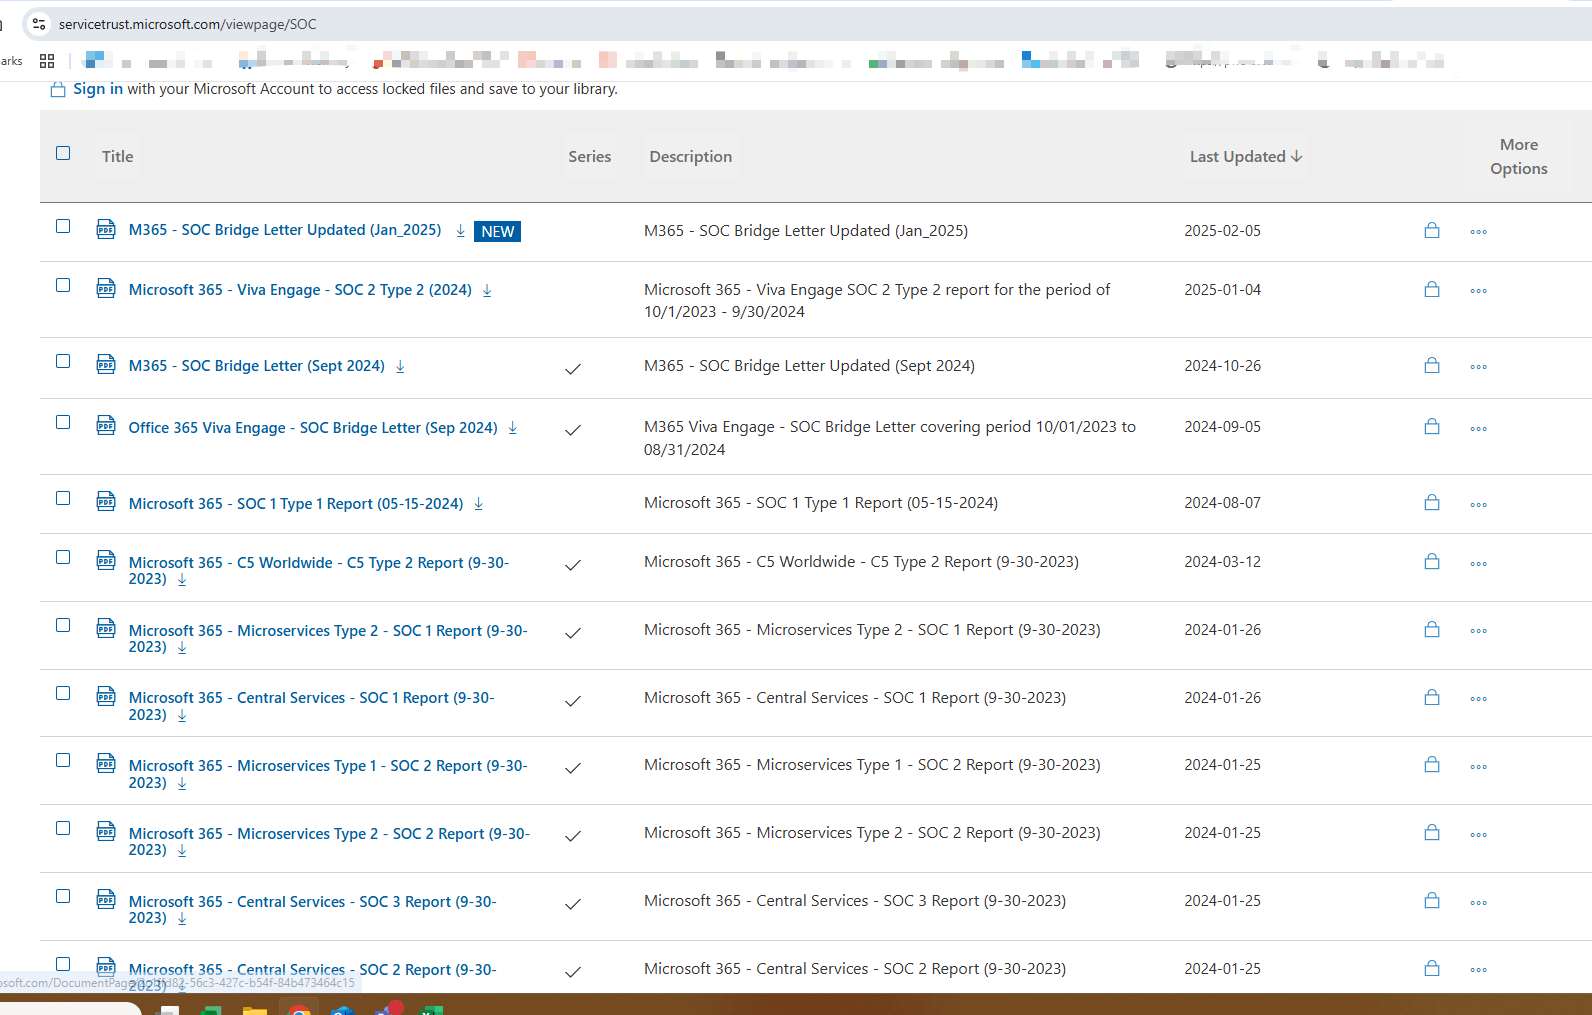Click the Series column header
This screenshot has height=1015, width=1592.
pyautogui.click(x=590, y=156)
